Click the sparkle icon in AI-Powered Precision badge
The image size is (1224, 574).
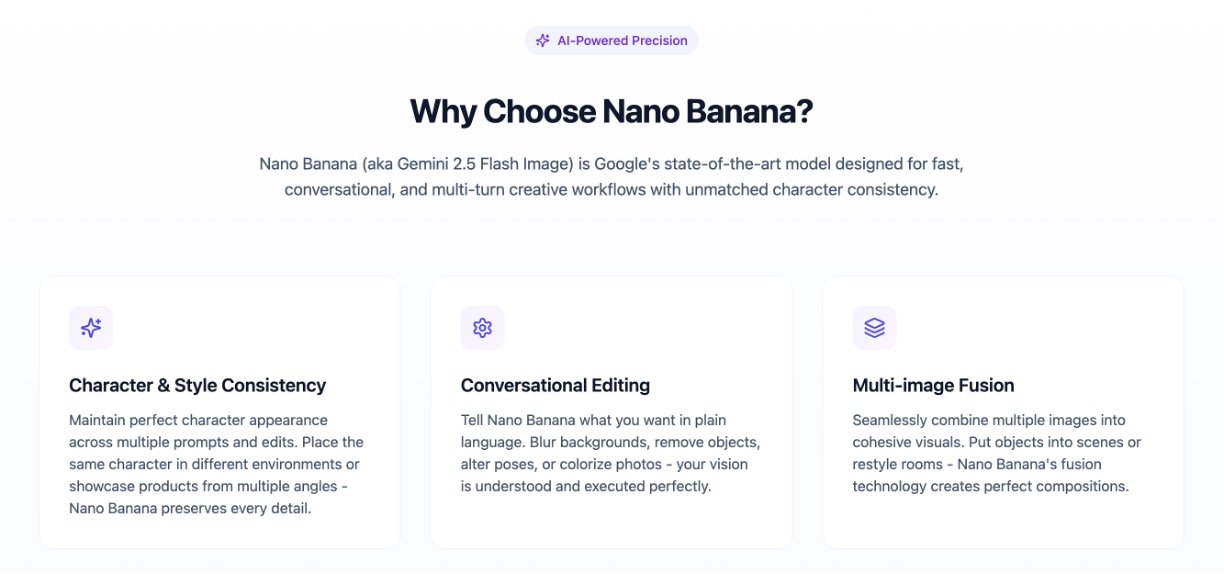pos(542,41)
